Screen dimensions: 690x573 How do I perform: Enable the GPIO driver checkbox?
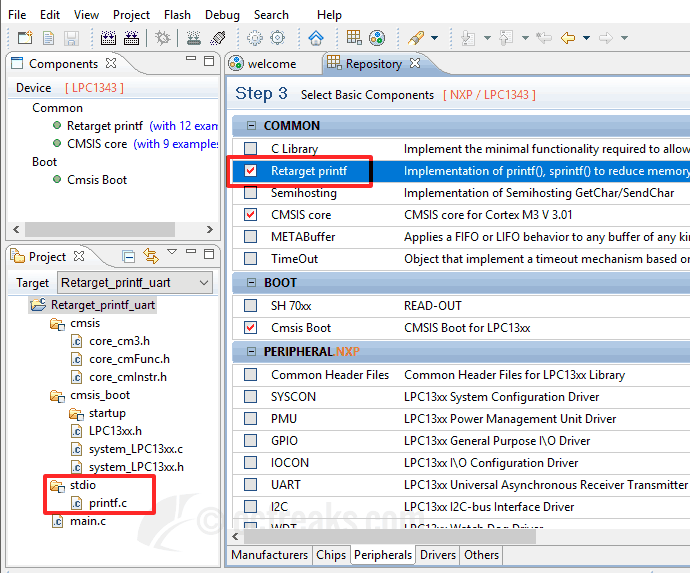pos(250,441)
